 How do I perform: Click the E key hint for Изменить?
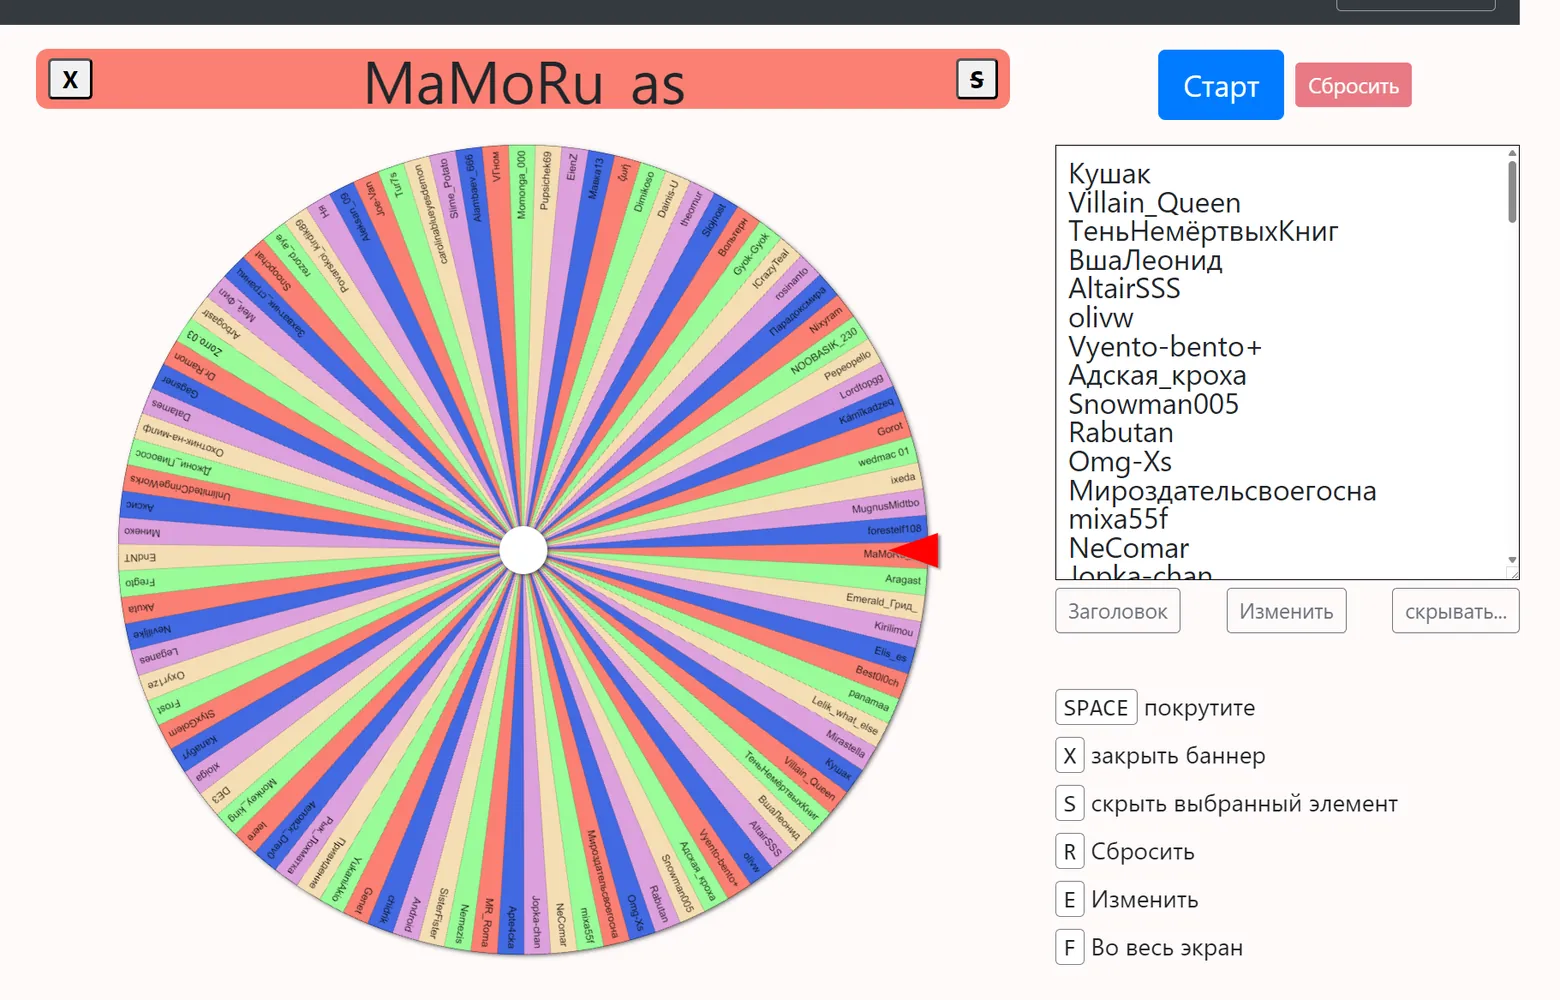1069,899
